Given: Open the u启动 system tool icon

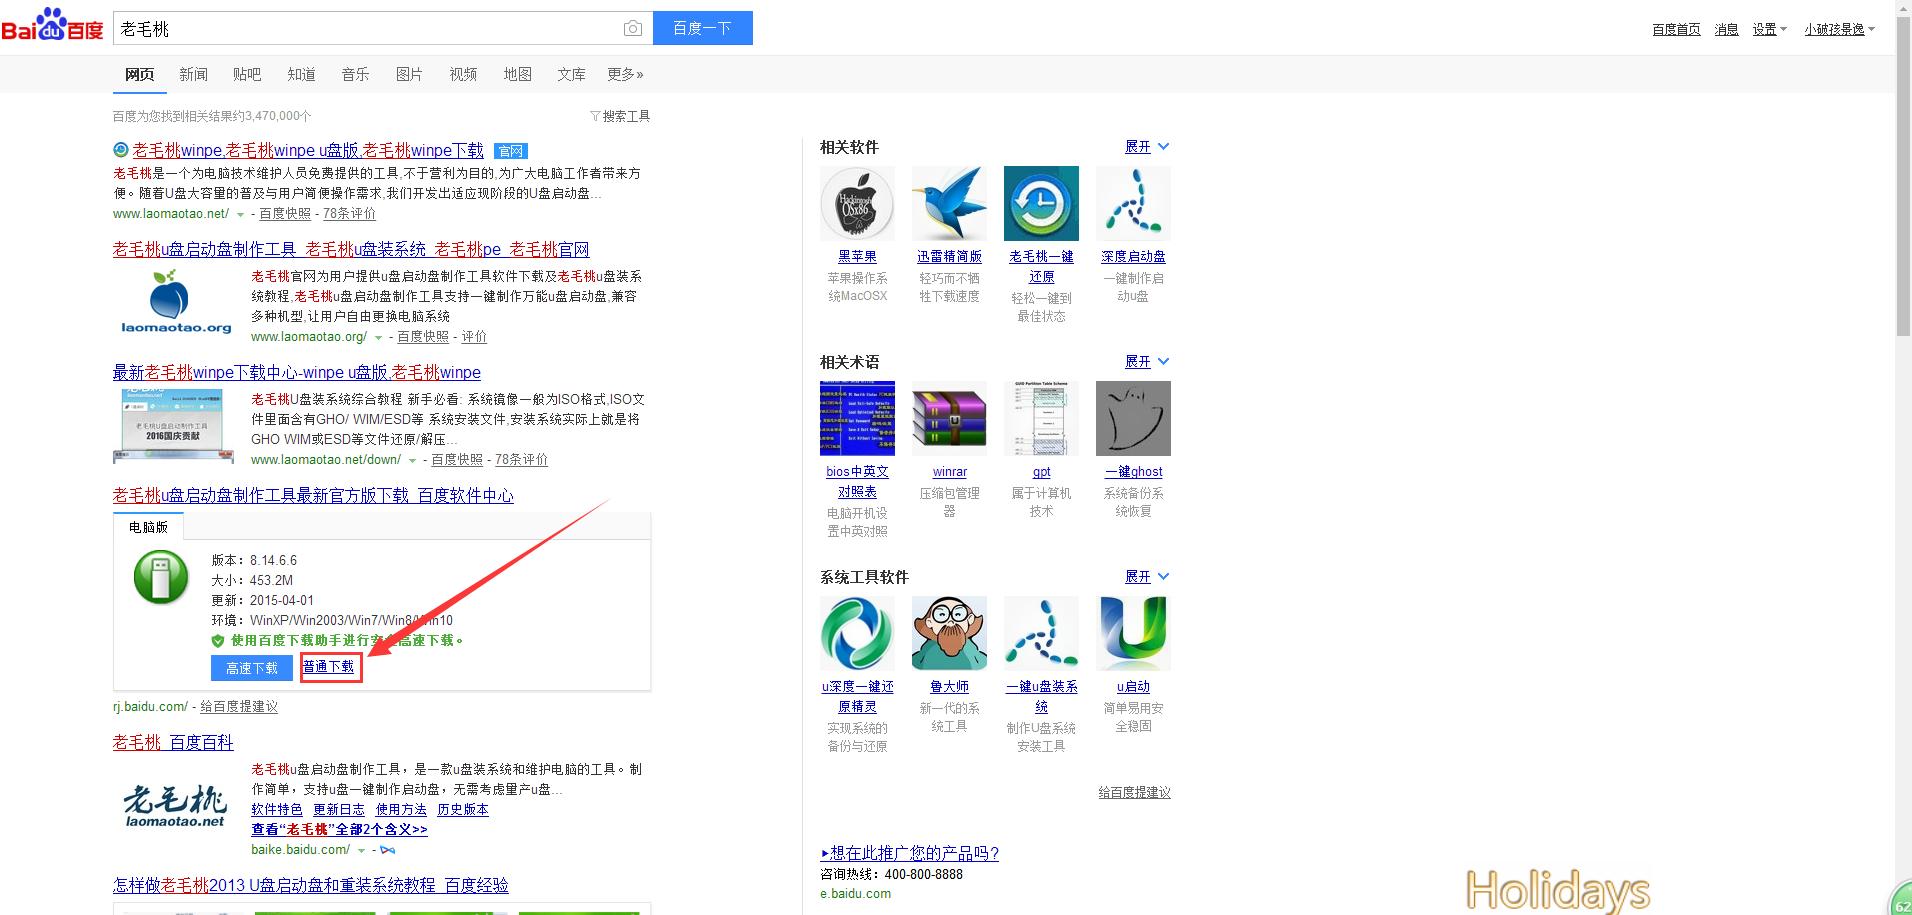Looking at the screenshot, I should (1132, 632).
